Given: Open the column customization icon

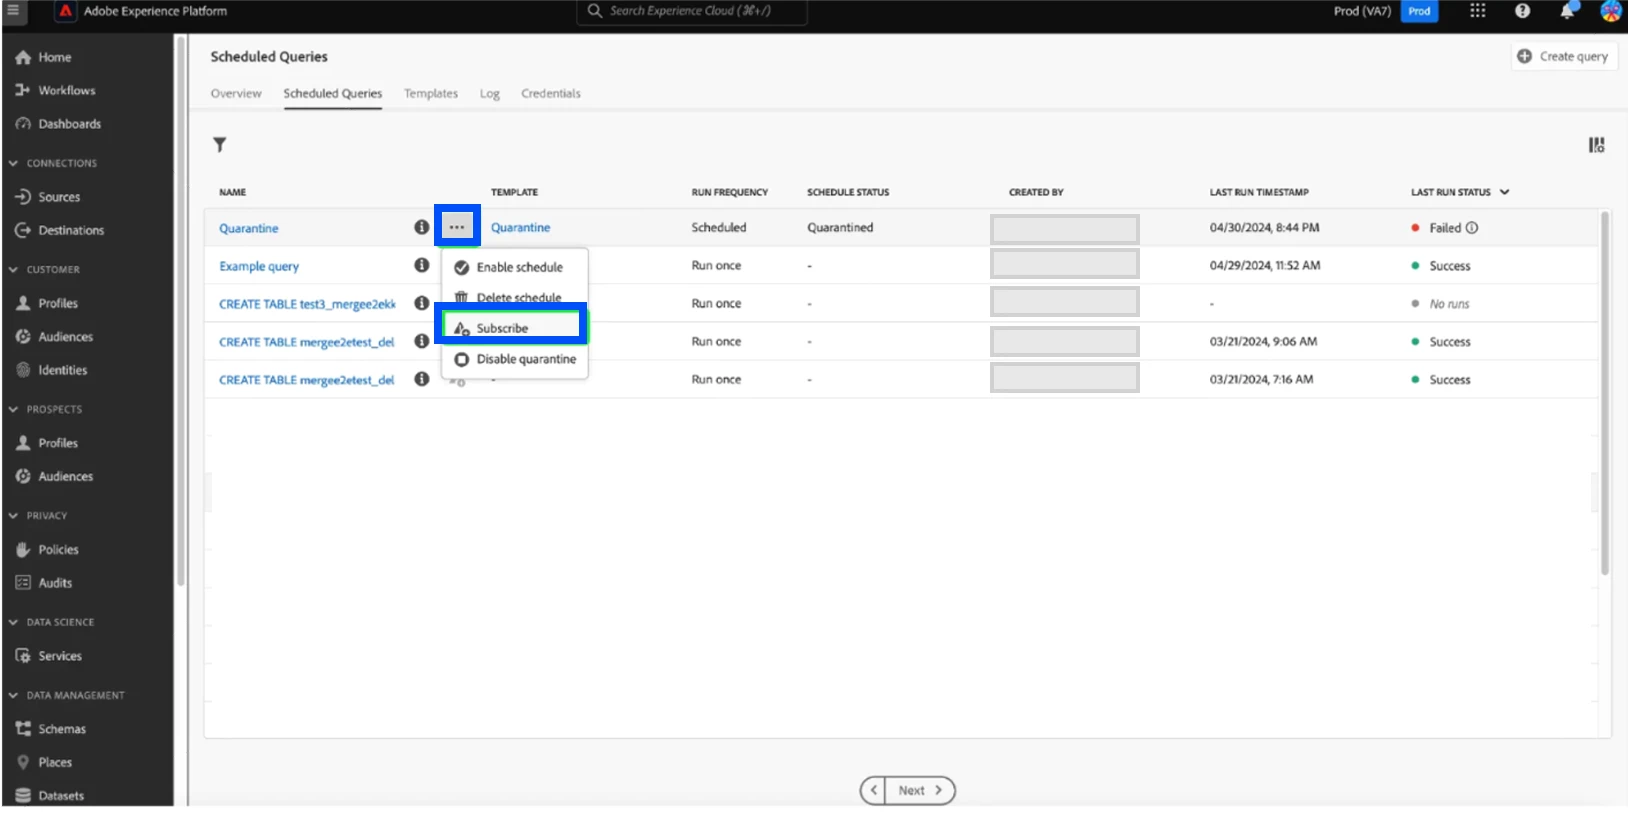Looking at the screenshot, I should point(1596,145).
